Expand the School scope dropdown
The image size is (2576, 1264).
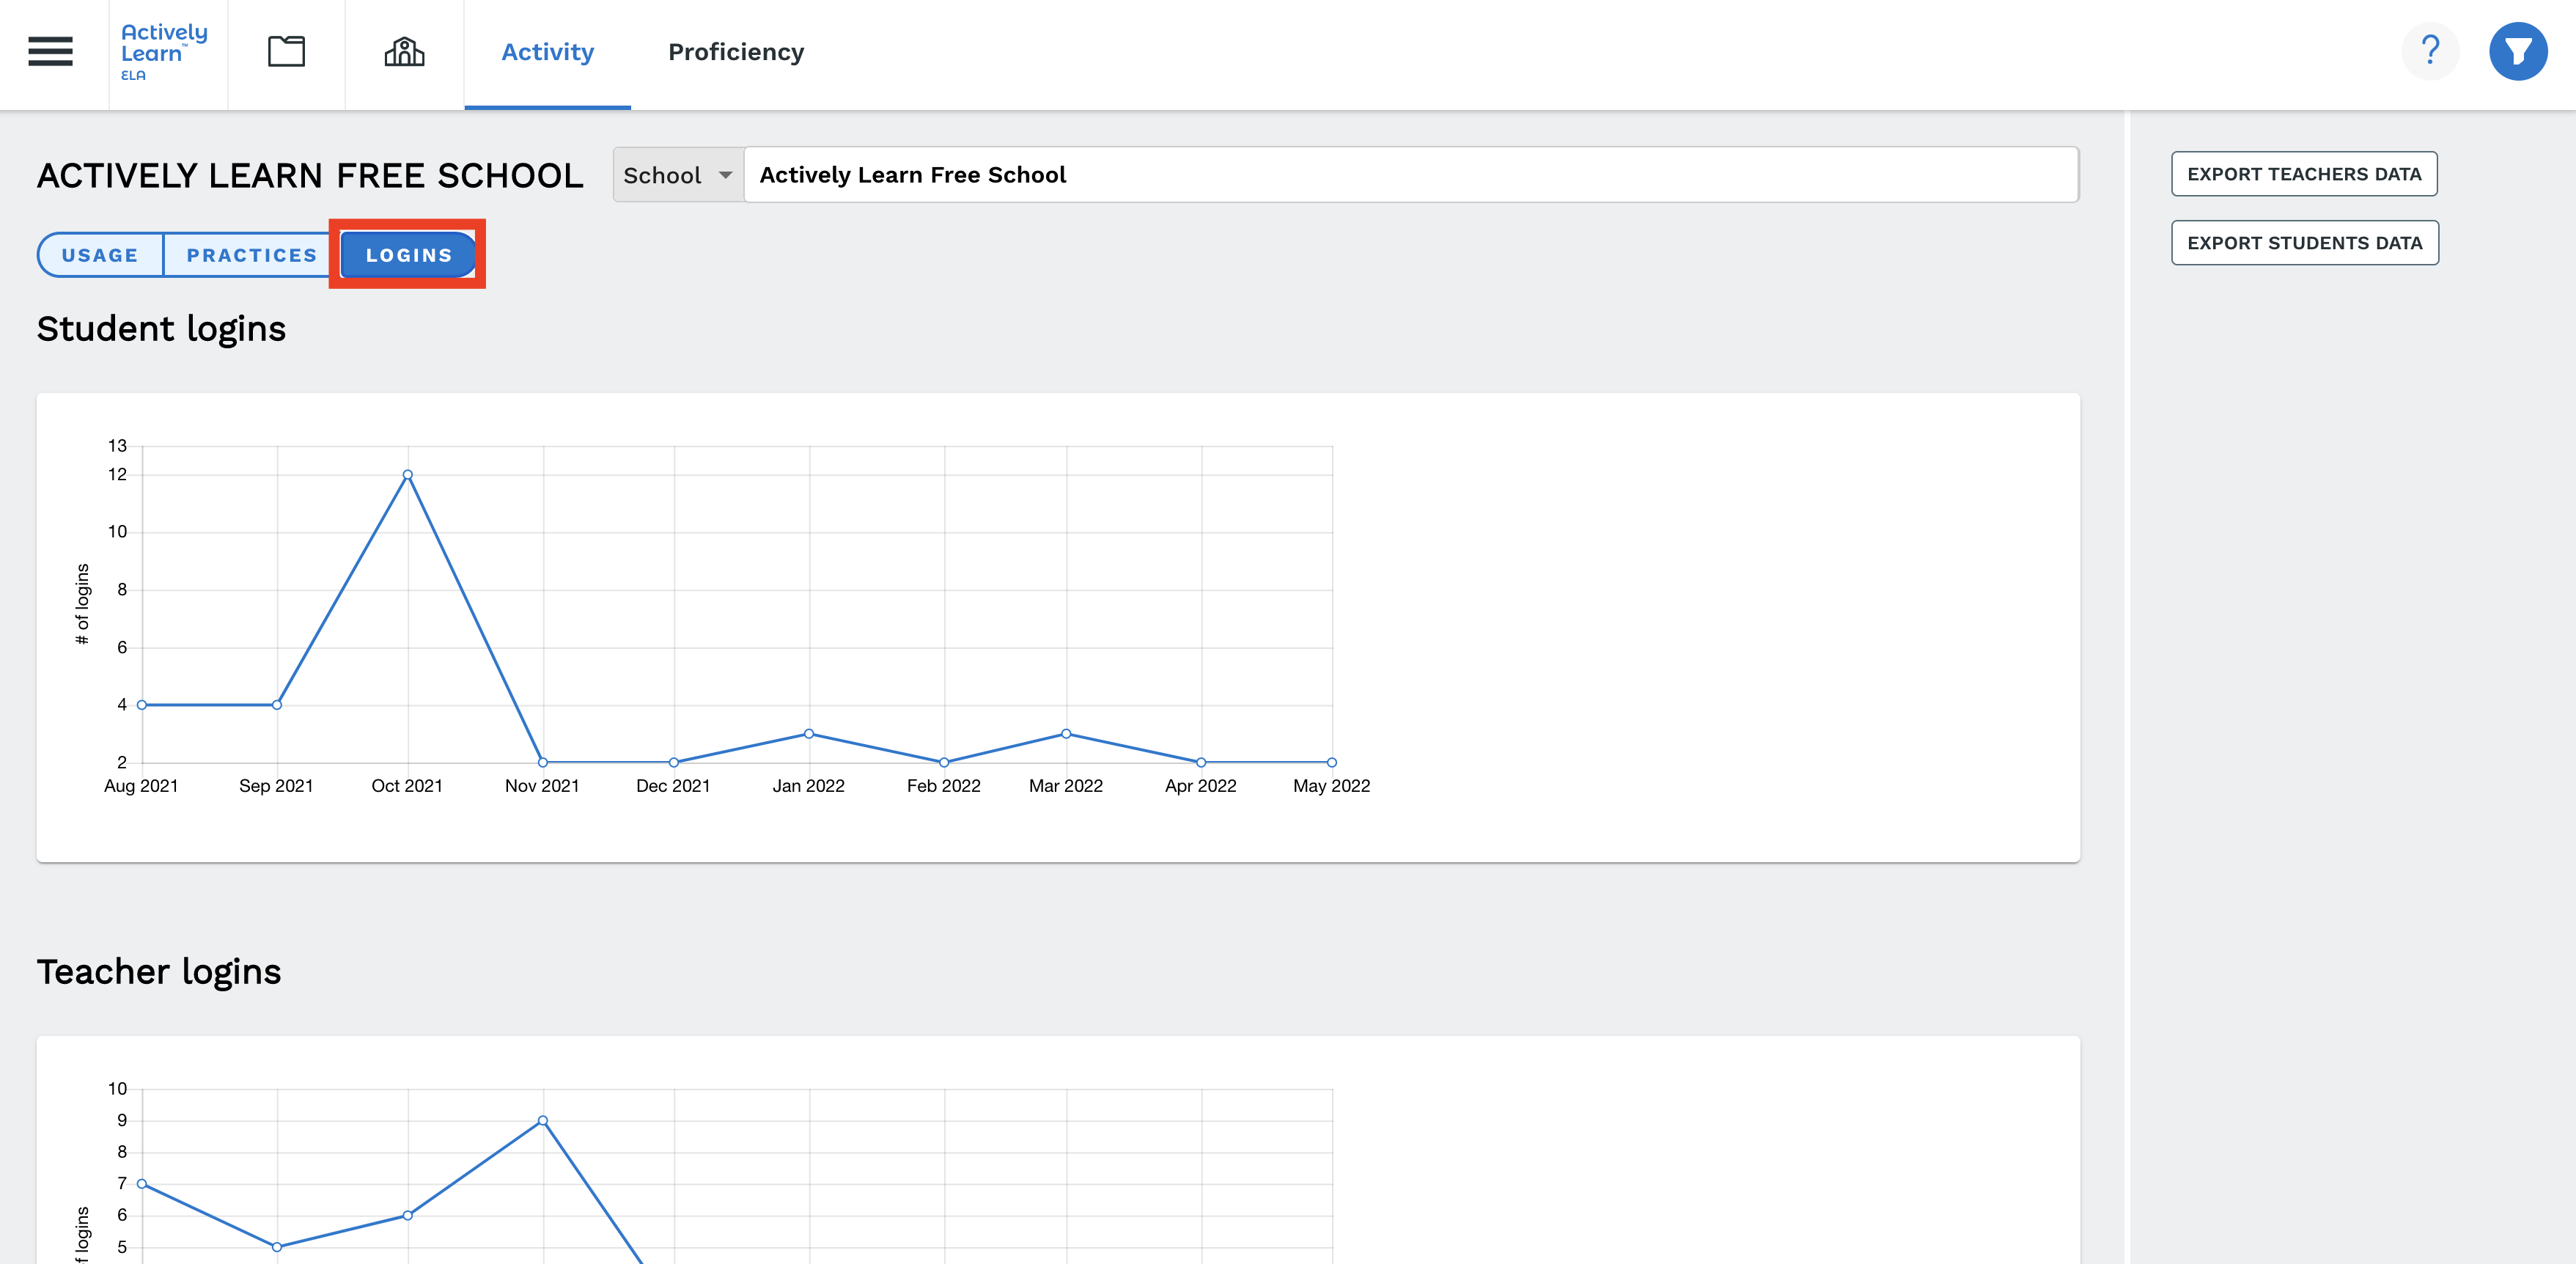tap(679, 175)
